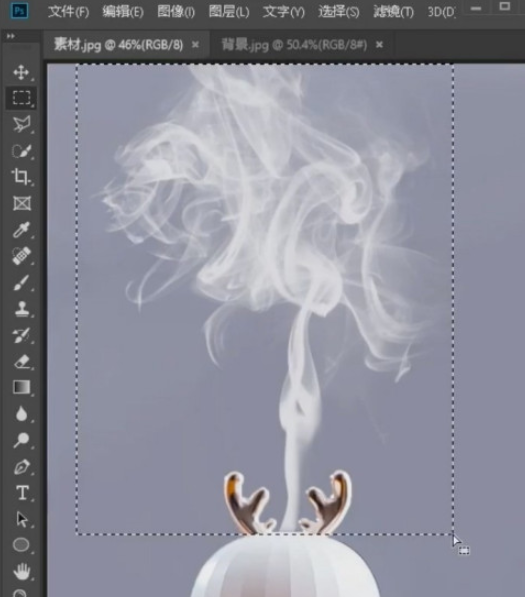Select the Spot Healing Brush tool
The image size is (525, 597).
[x=21, y=256]
